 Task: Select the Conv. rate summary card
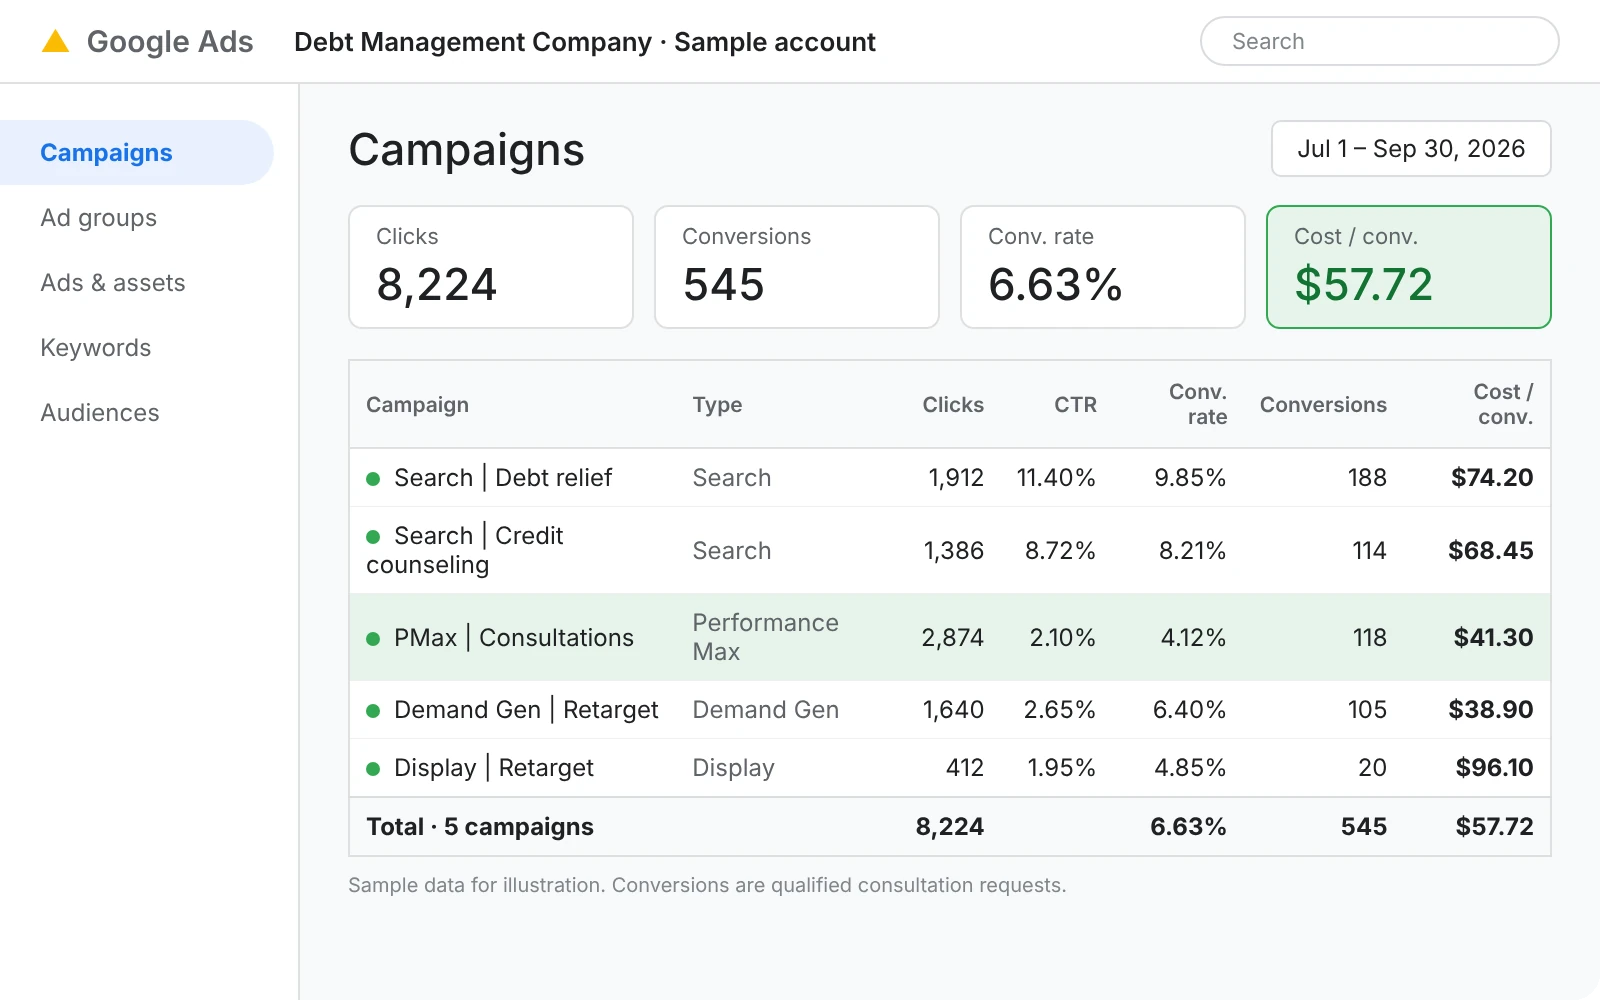1103,267
